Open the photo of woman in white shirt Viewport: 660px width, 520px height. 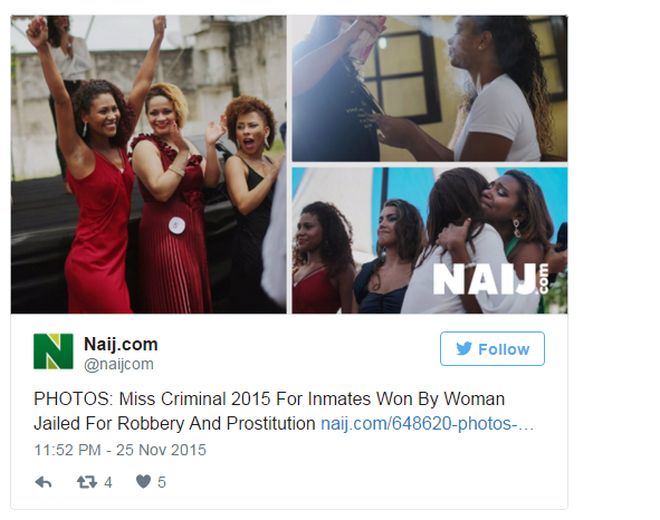tap(430, 88)
